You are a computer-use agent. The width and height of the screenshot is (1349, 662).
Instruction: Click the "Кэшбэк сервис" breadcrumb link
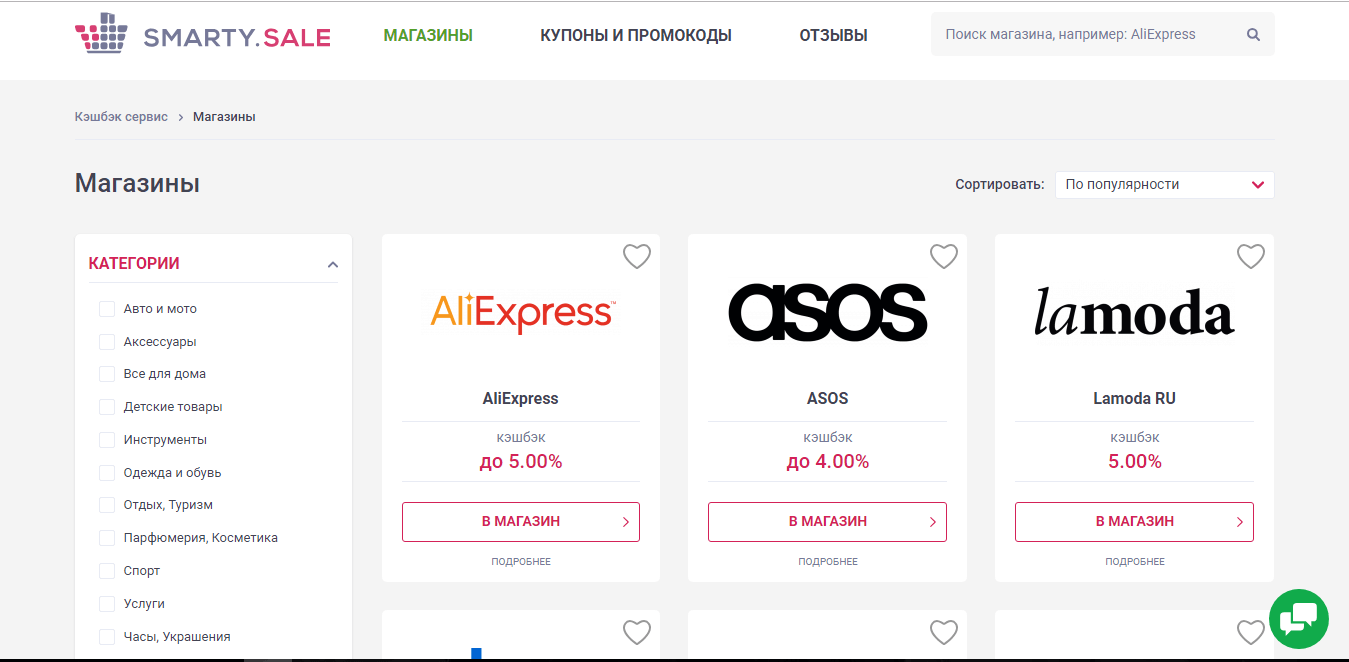pyautogui.click(x=121, y=117)
